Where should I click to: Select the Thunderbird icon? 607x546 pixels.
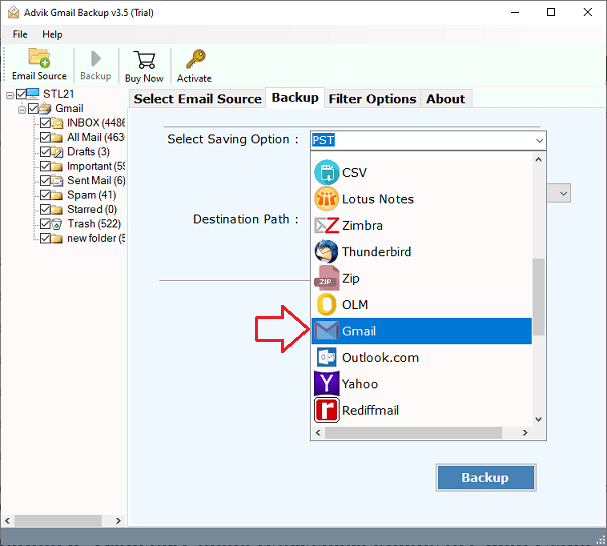(326, 252)
